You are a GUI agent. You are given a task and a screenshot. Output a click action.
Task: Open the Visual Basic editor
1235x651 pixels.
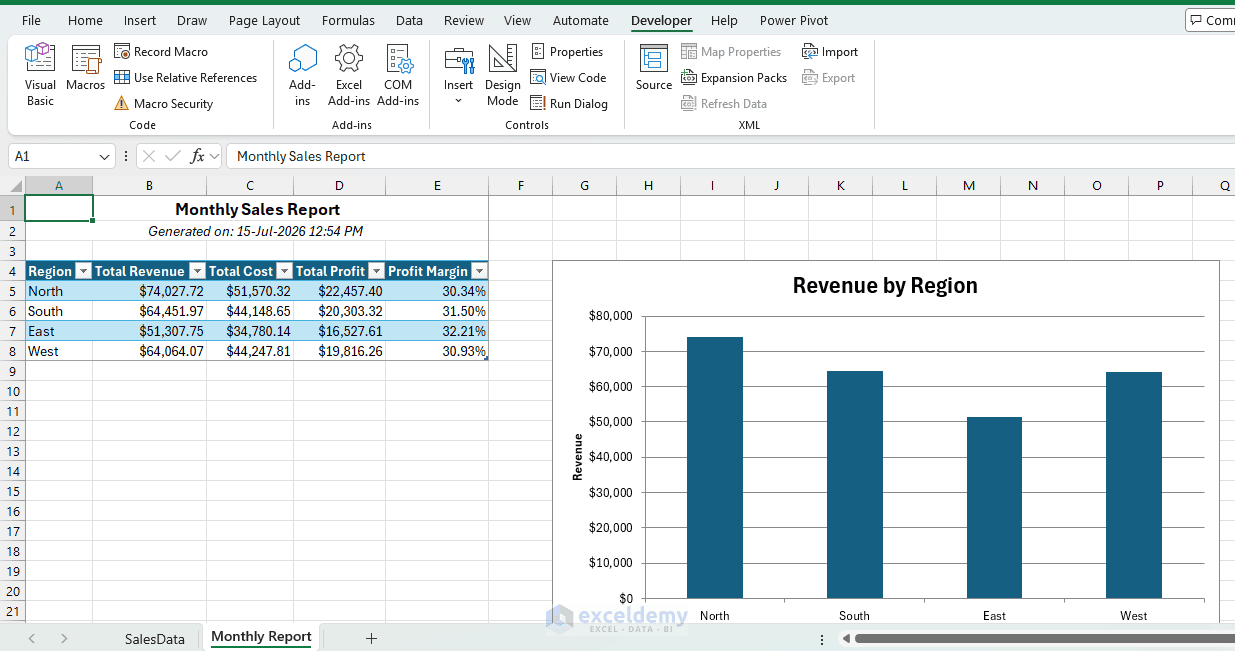40,75
